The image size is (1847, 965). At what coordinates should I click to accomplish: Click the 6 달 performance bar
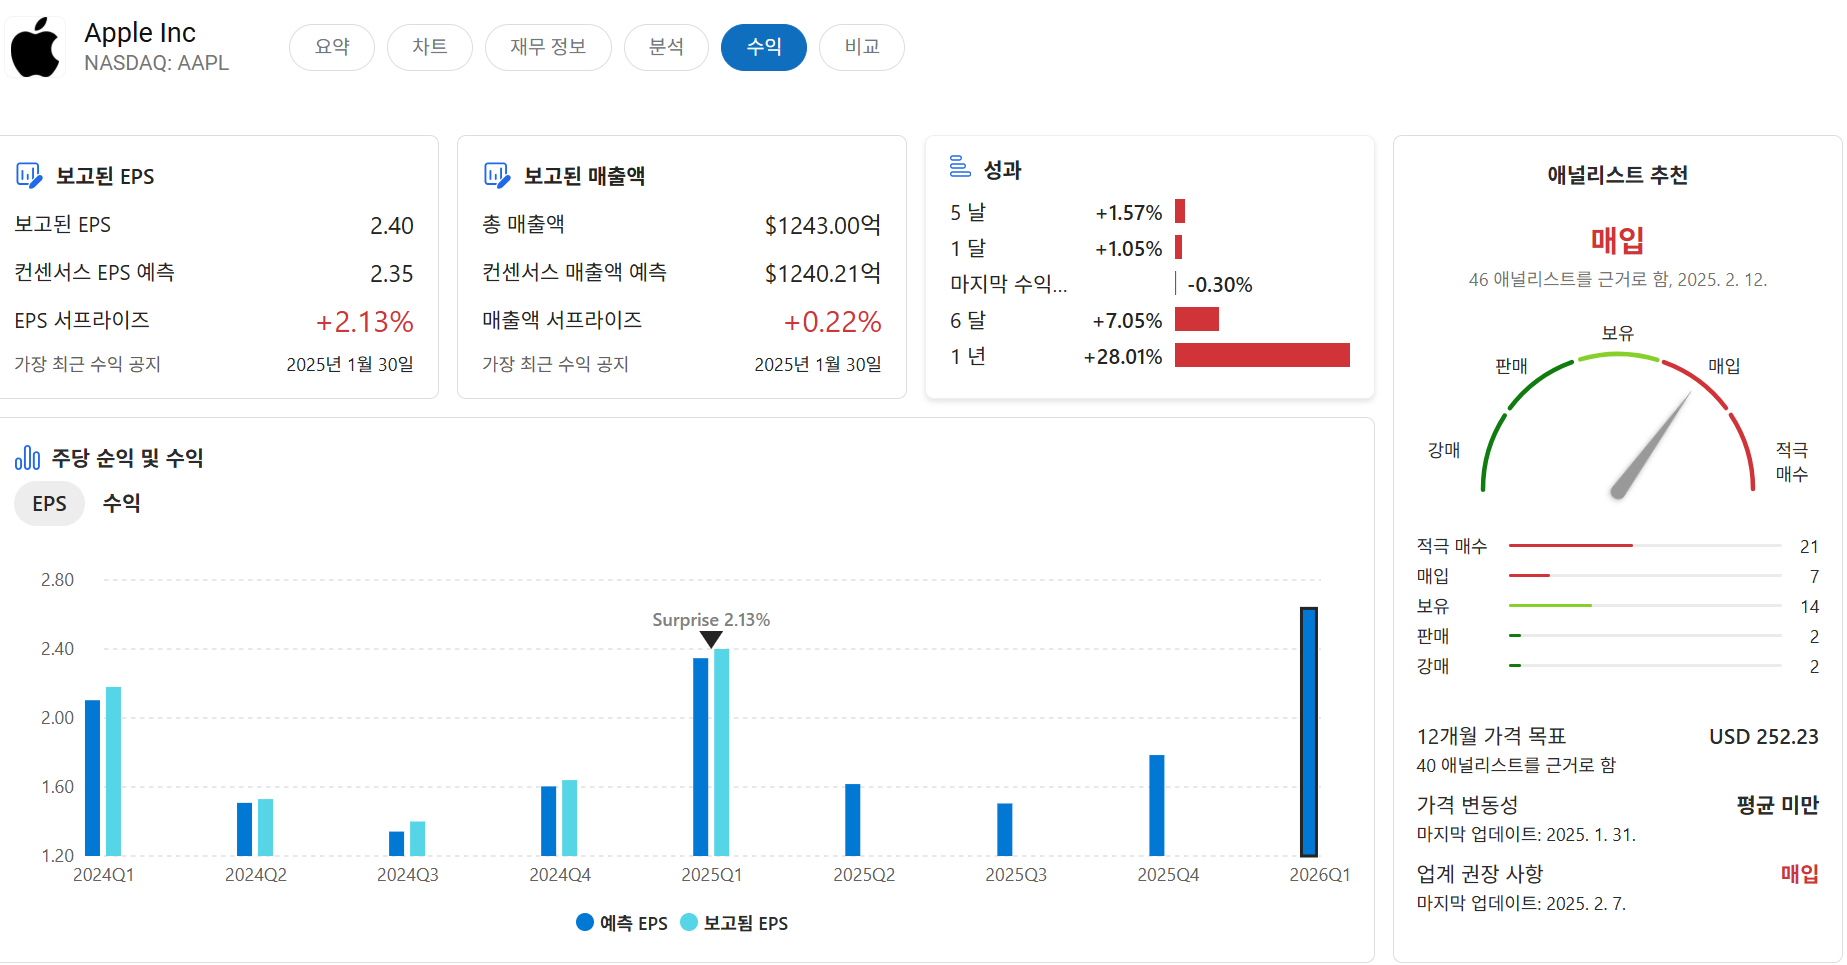point(1197,319)
